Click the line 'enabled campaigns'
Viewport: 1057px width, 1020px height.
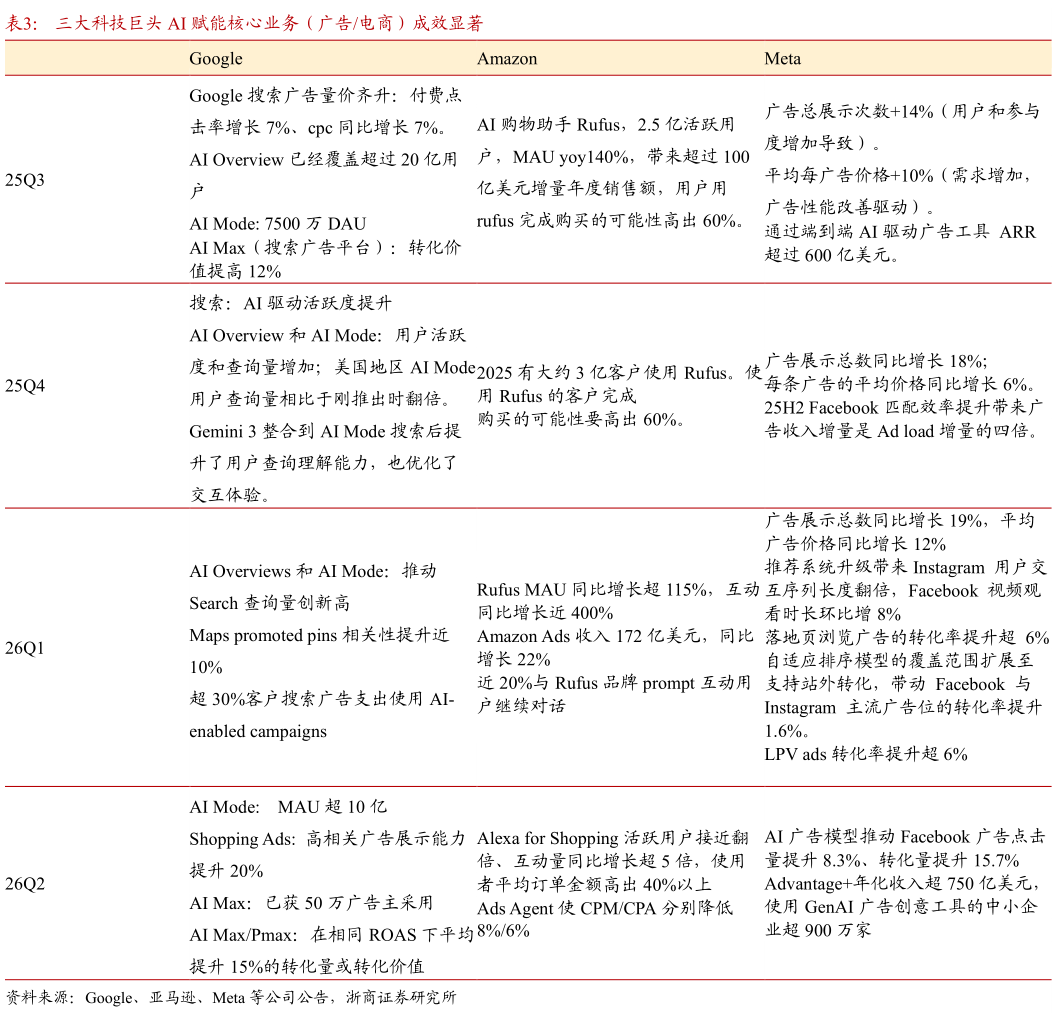[x=258, y=731]
